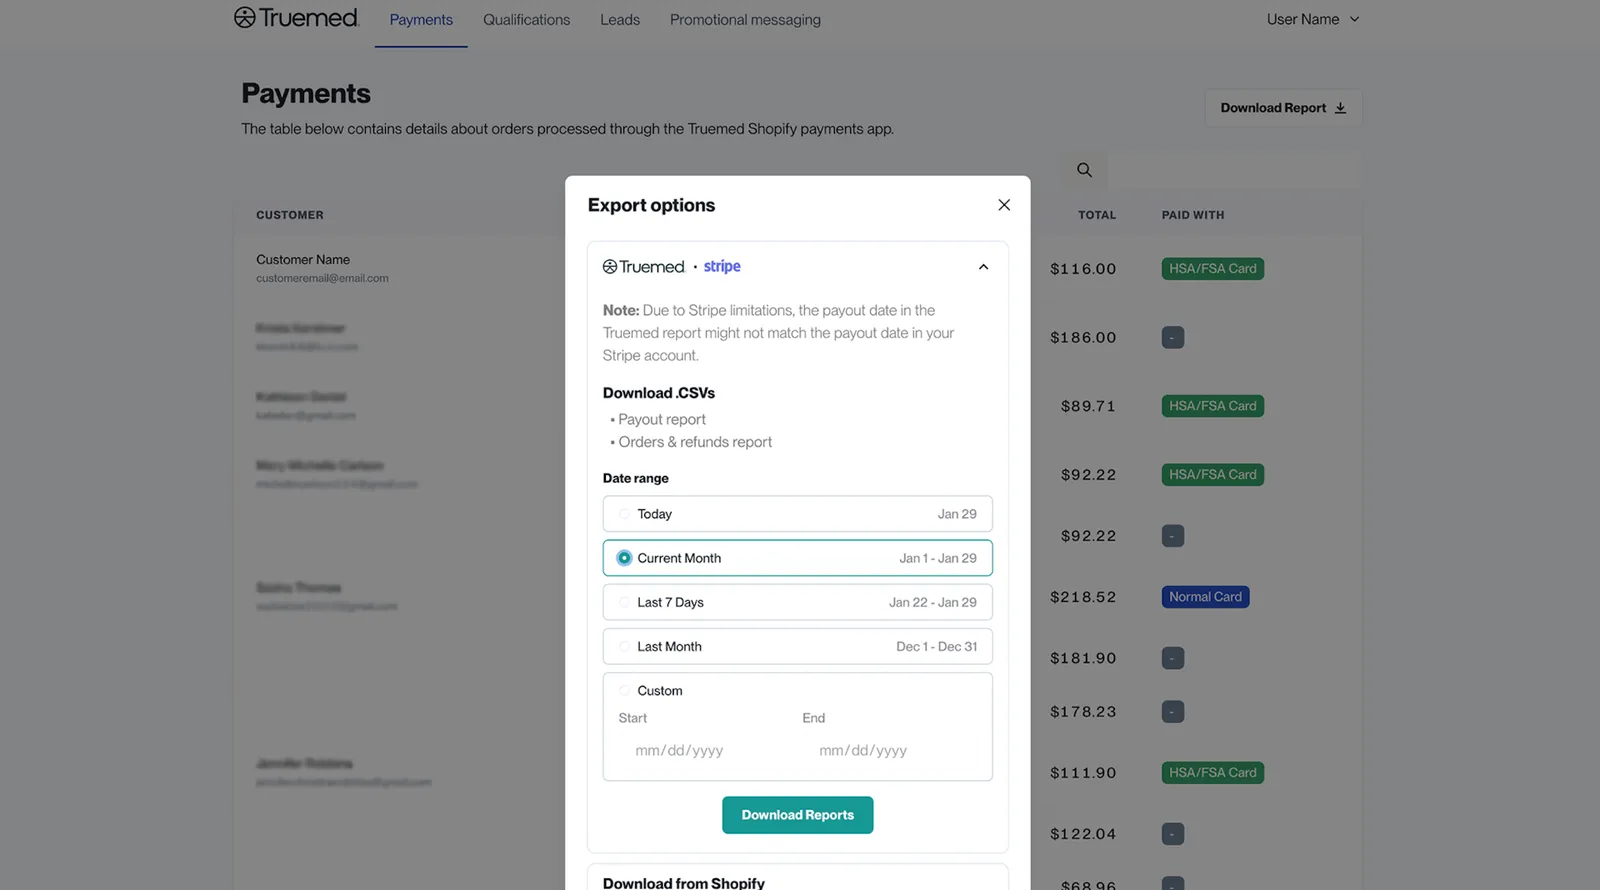This screenshot has height=890, width=1600.
Task: Click the Download Reports button
Action: [797, 815]
